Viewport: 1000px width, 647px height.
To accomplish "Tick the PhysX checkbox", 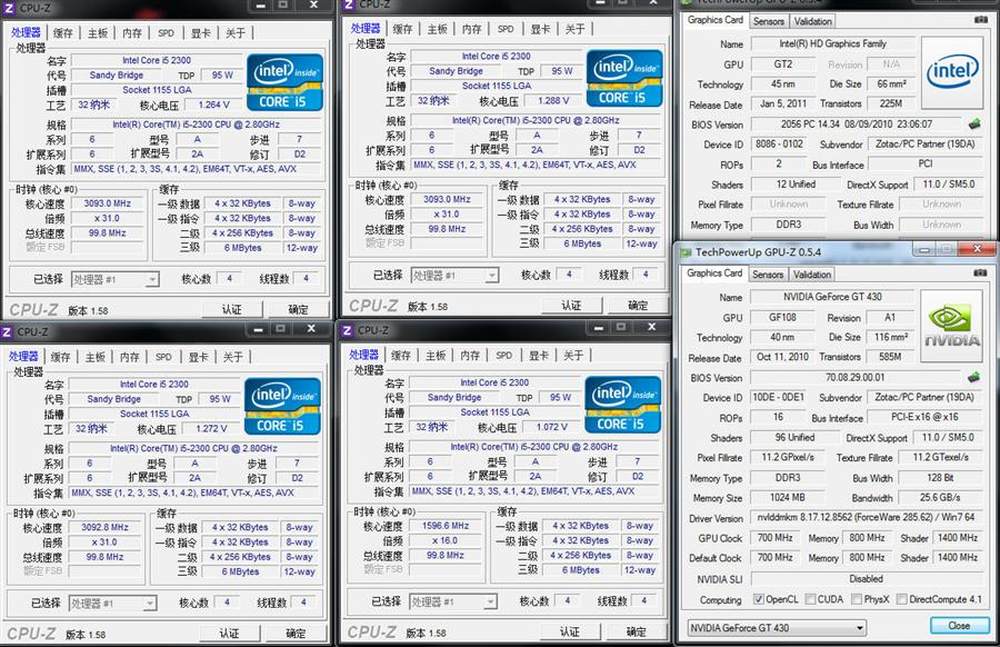I will click(857, 599).
